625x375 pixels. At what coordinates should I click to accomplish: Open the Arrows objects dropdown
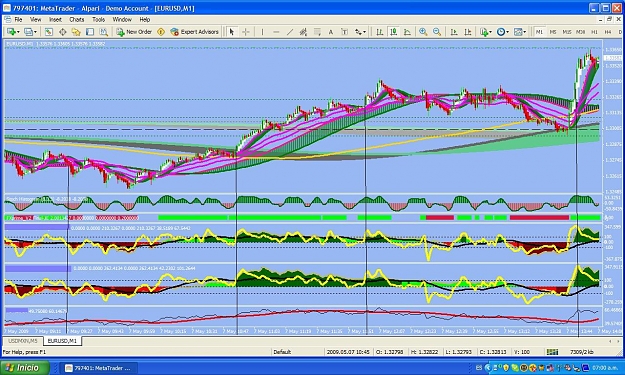pos(360,32)
